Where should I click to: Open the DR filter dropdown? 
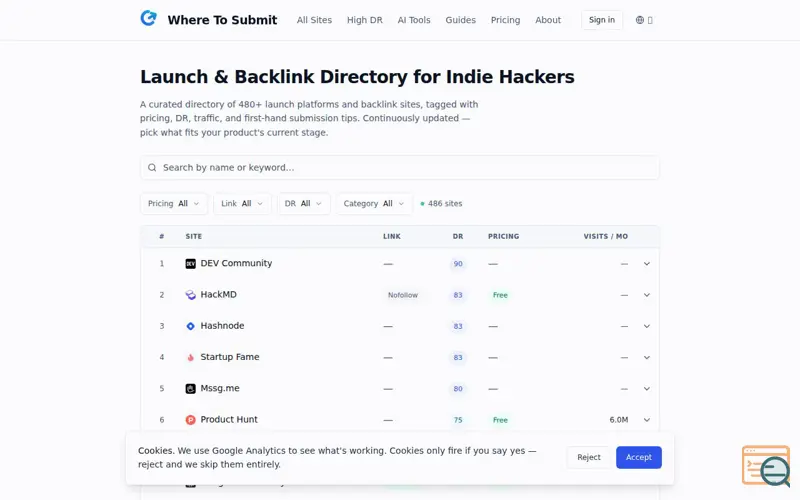coord(304,204)
